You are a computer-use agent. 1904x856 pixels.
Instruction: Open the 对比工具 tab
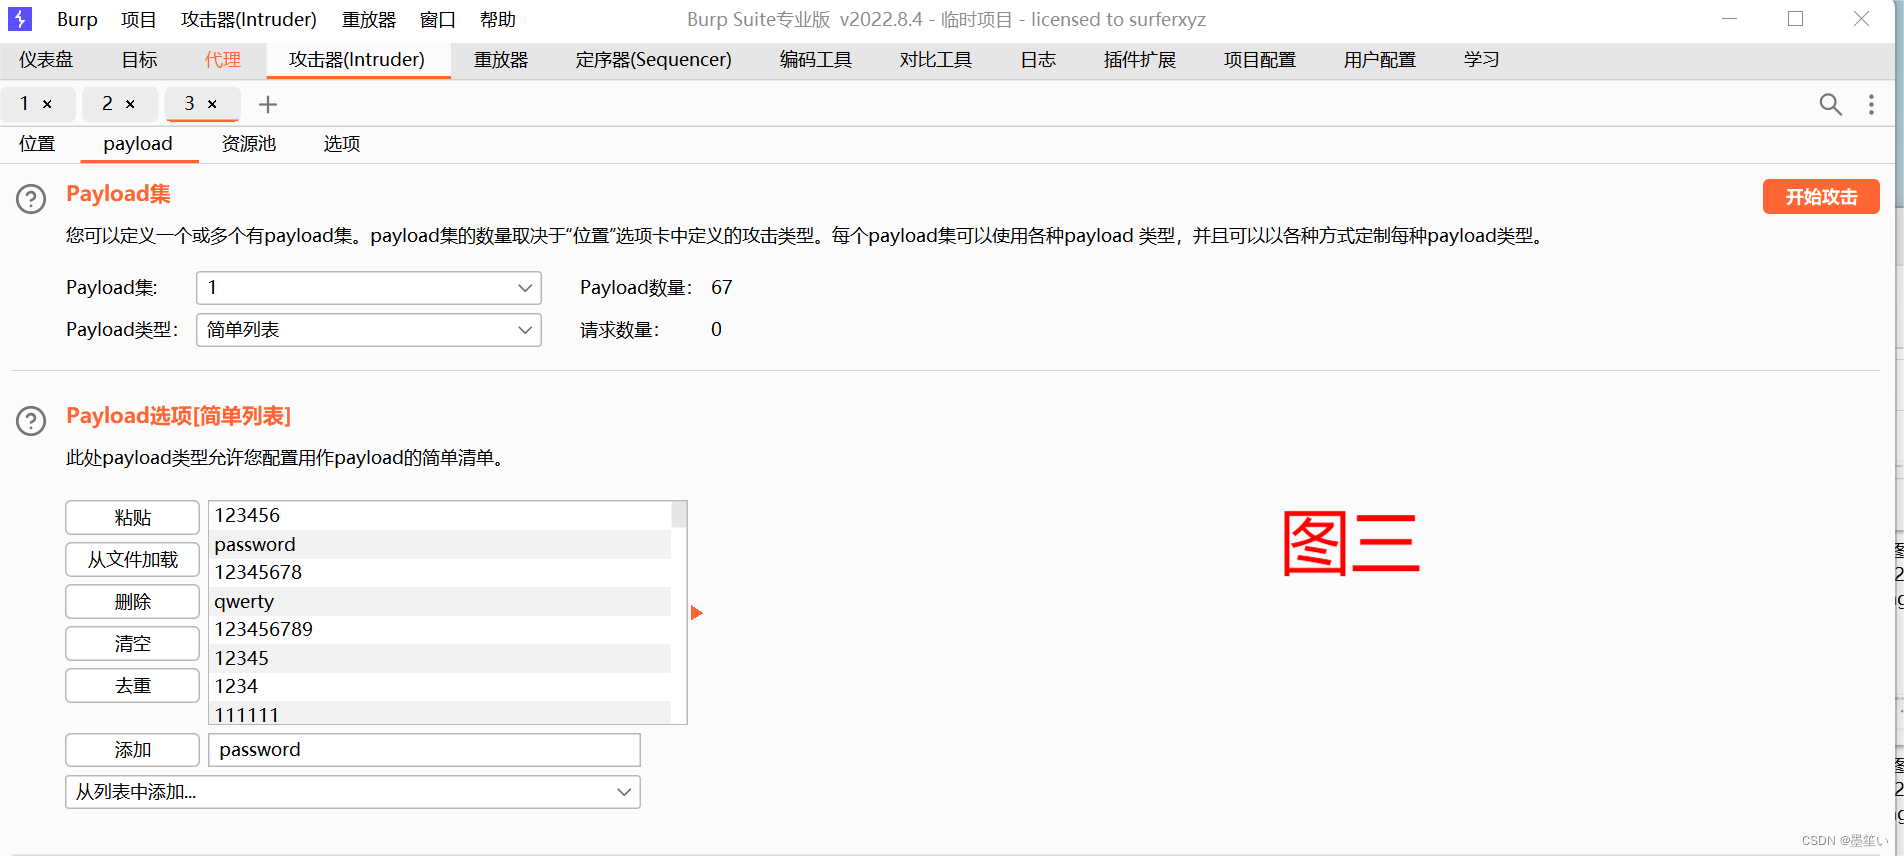pos(936,60)
